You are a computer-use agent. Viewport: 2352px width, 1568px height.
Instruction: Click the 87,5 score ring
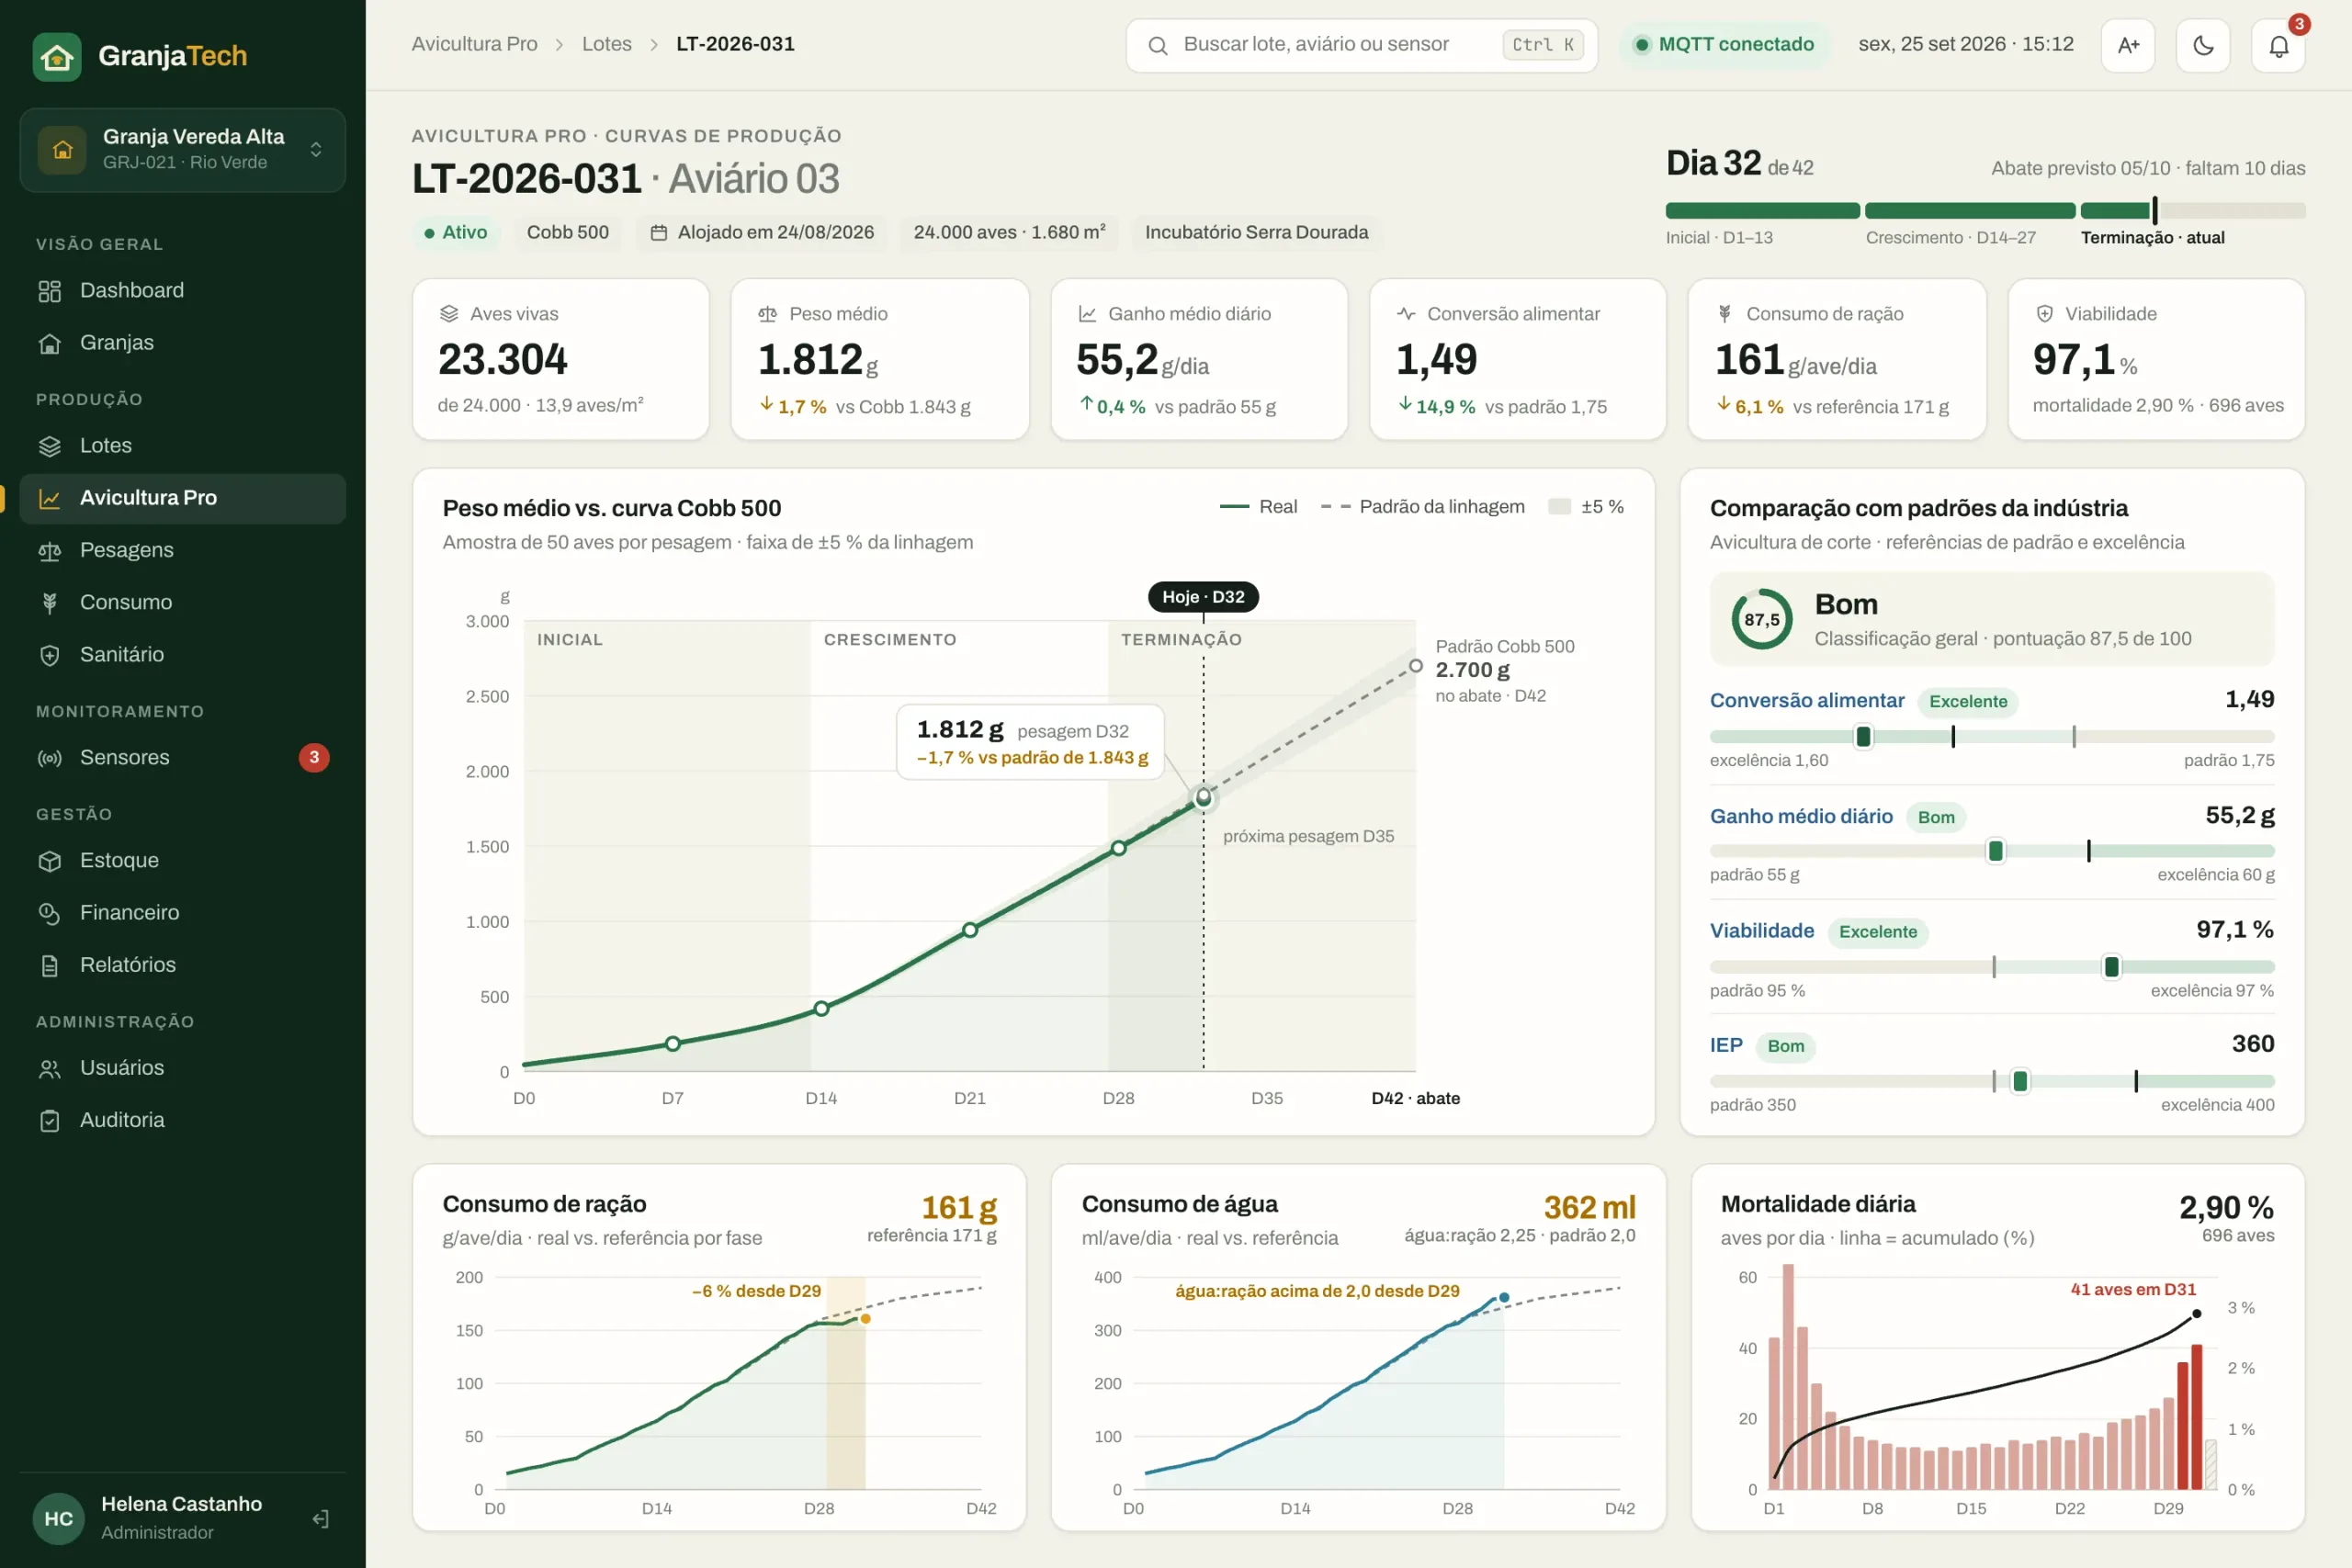pos(1762,620)
